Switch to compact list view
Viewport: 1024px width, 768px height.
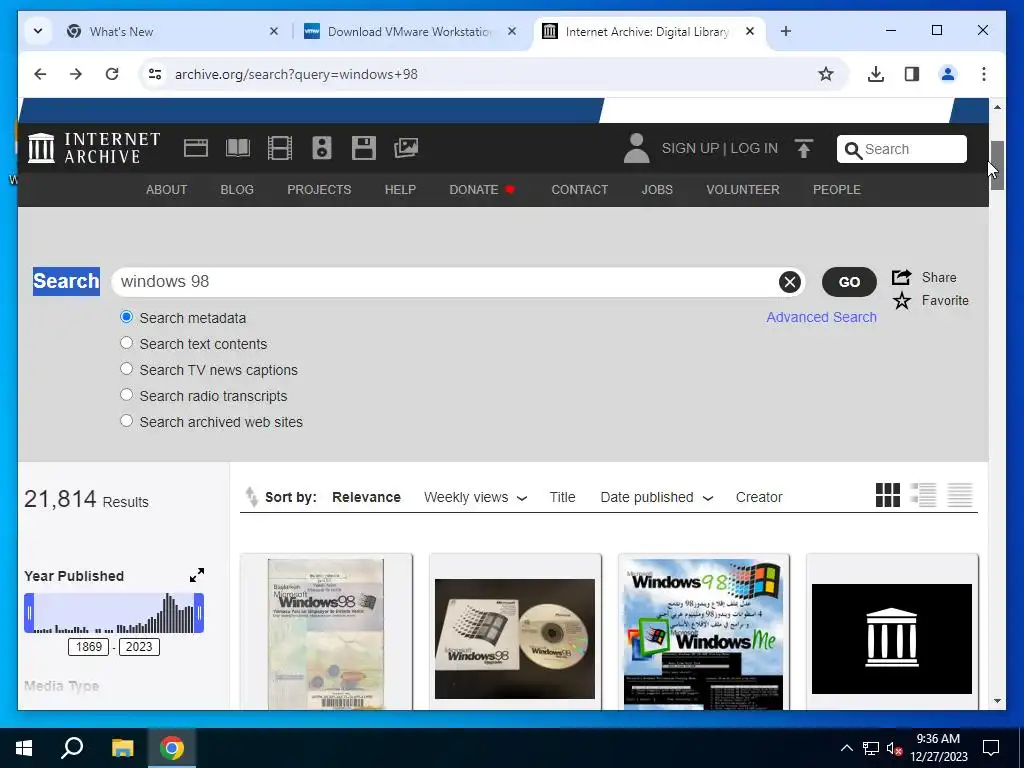[959, 495]
